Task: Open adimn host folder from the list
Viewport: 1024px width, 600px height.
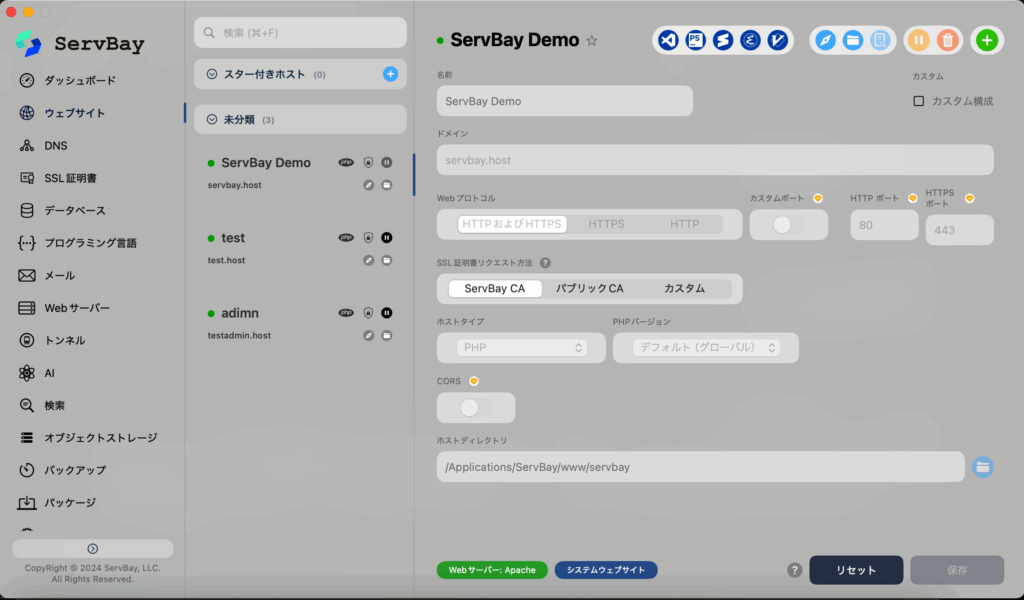Action: (387, 335)
